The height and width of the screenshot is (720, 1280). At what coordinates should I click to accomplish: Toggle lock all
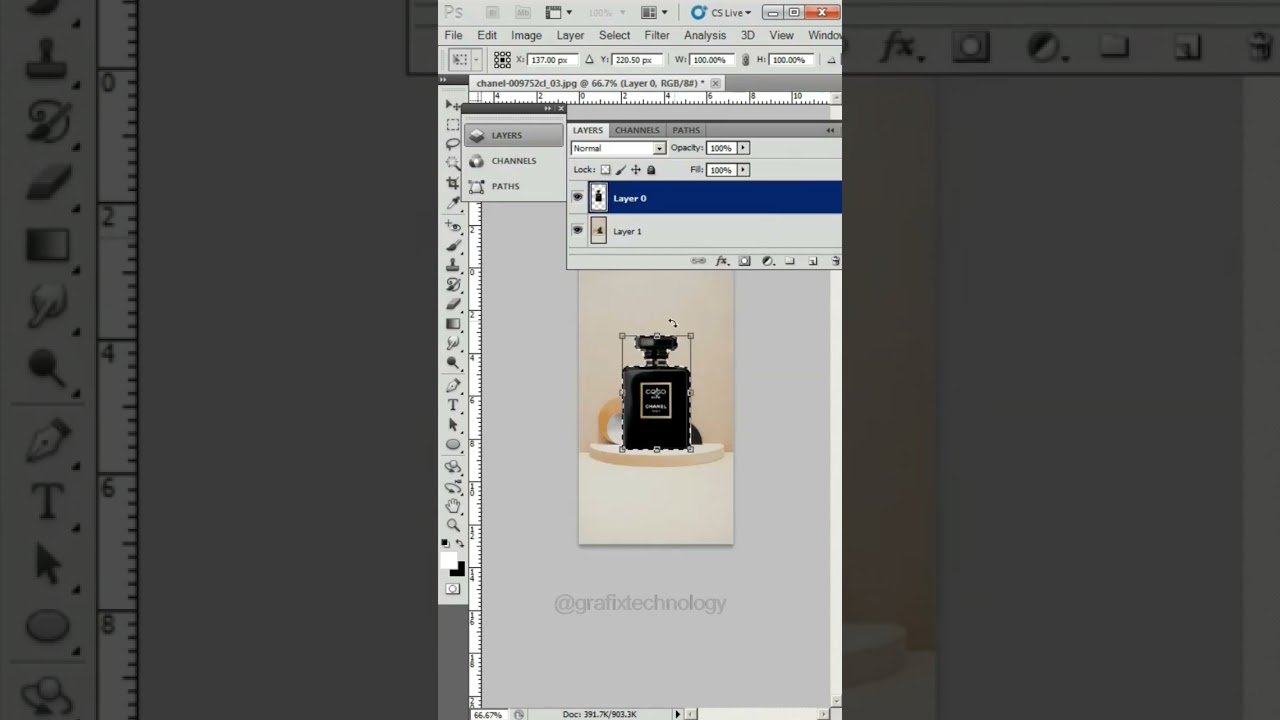click(651, 170)
